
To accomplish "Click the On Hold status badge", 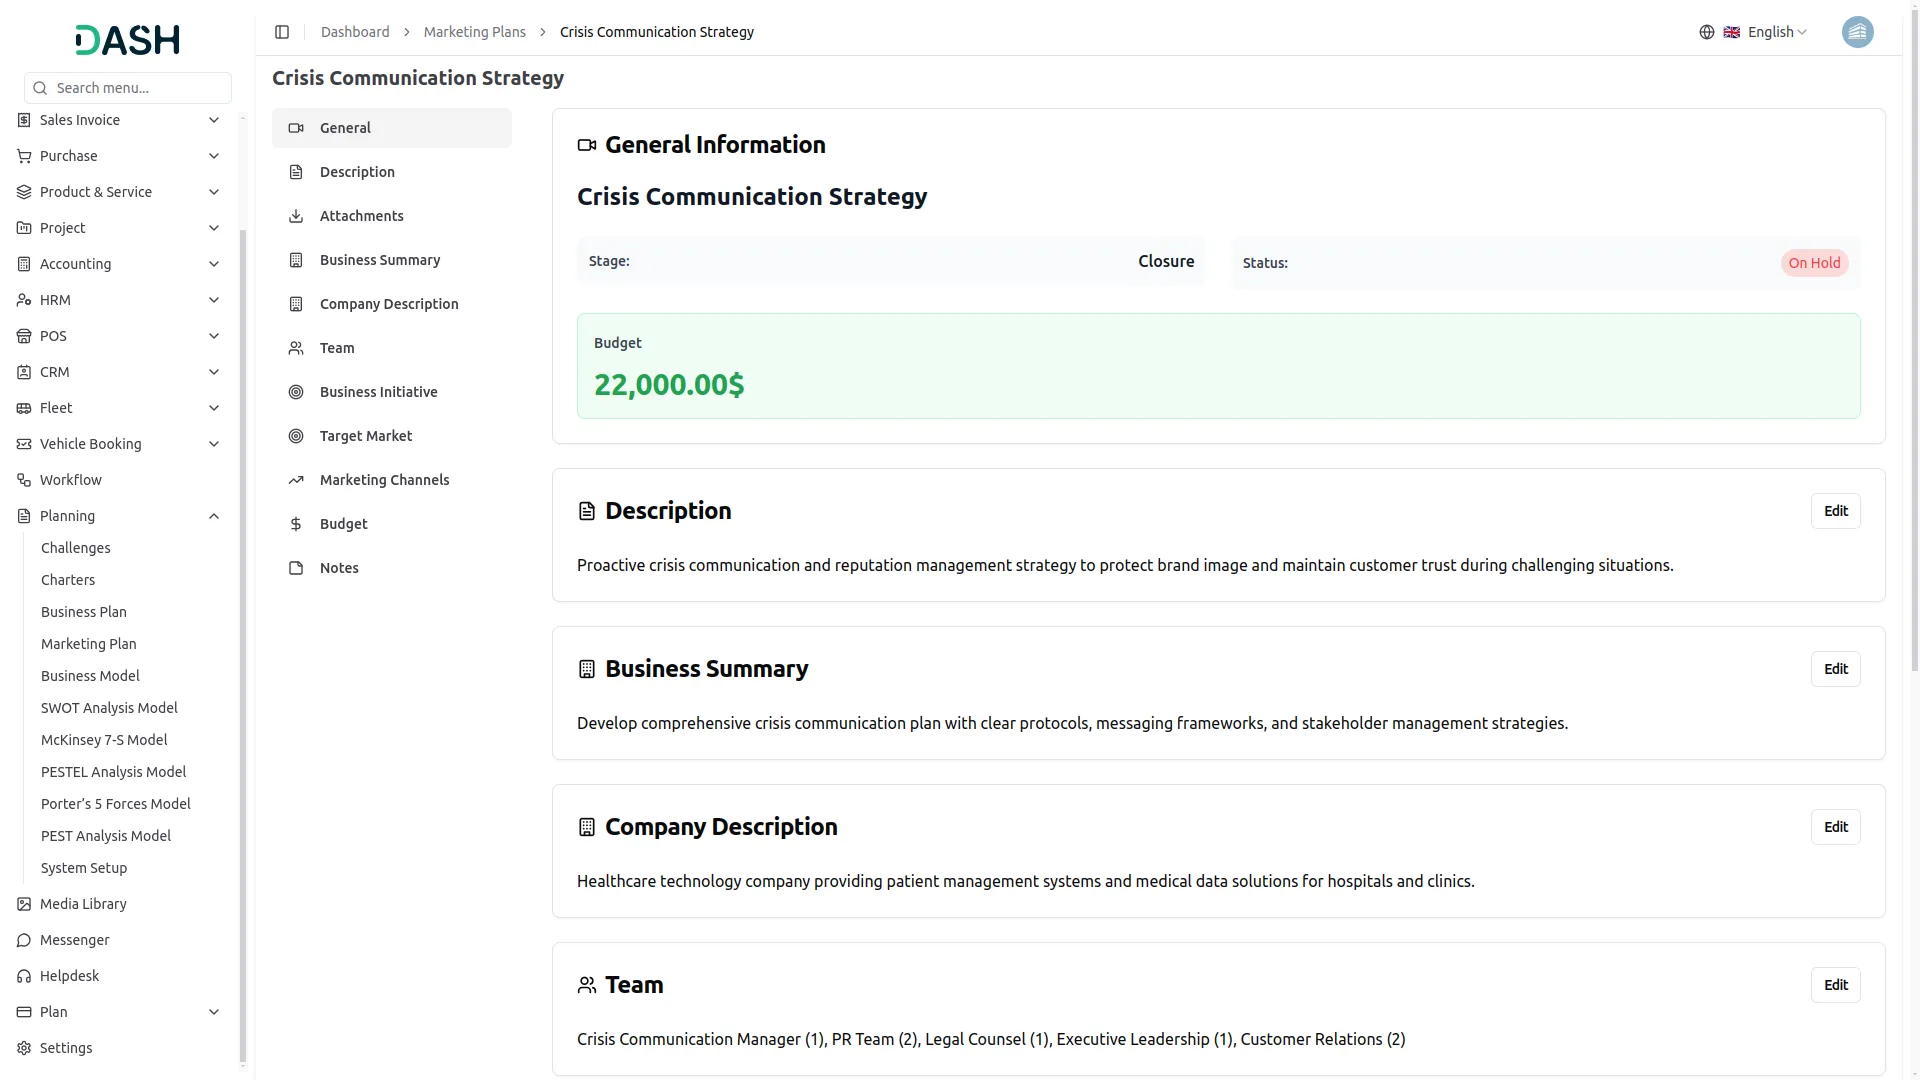I will 1814,263.
